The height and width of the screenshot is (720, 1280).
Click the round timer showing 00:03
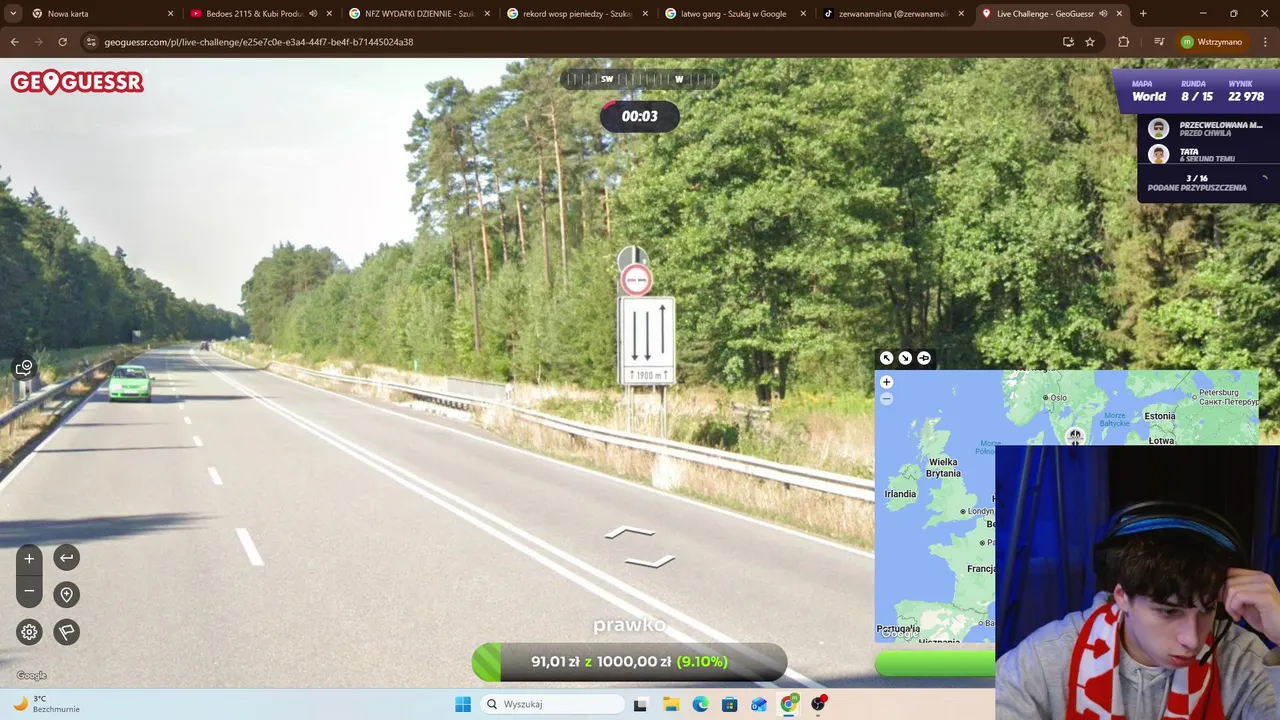pyautogui.click(x=640, y=116)
